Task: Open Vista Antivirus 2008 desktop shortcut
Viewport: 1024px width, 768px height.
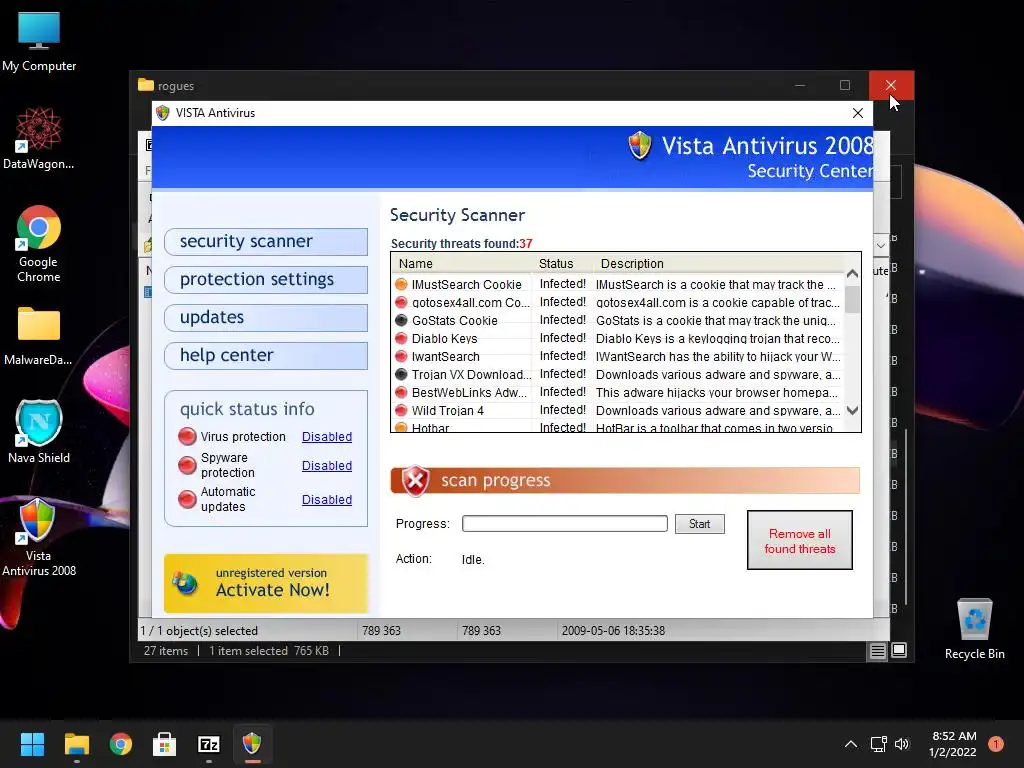Action: point(39,537)
